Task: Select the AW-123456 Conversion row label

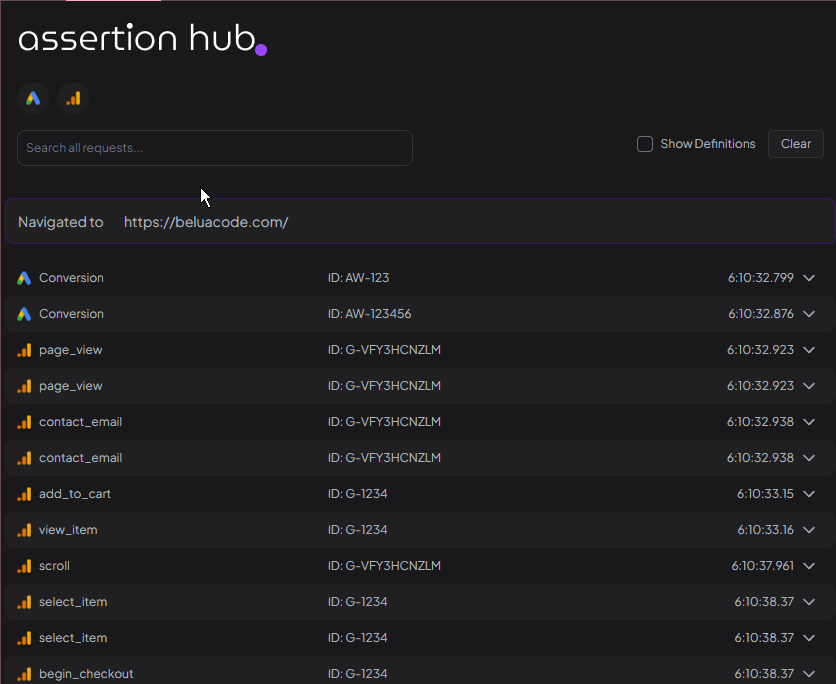Action: tap(71, 314)
